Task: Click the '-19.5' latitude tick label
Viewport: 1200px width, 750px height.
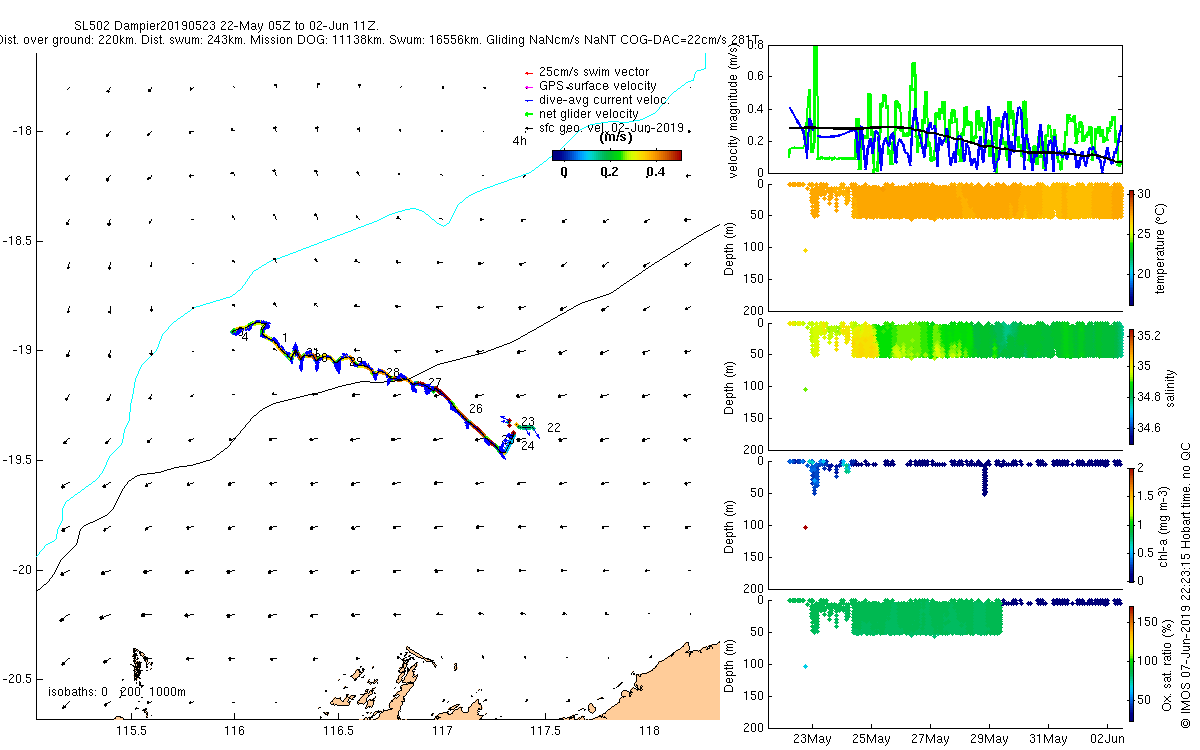Action: point(17,460)
